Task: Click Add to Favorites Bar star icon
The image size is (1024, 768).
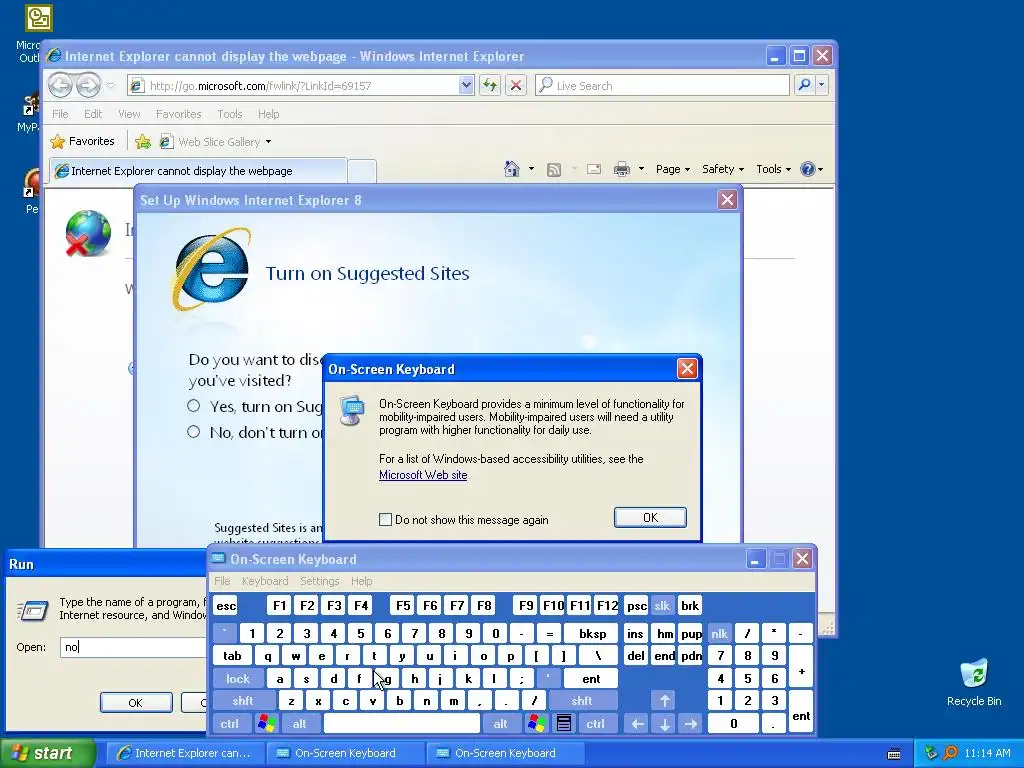Action: [x=143, y=142]
